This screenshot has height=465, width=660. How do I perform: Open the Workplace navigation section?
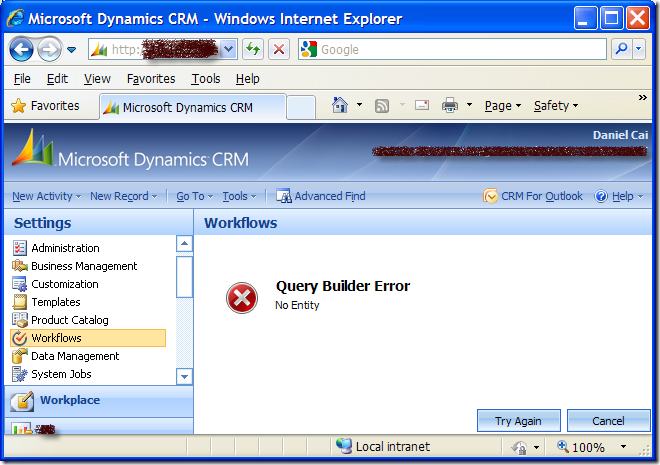pos(99,401)
